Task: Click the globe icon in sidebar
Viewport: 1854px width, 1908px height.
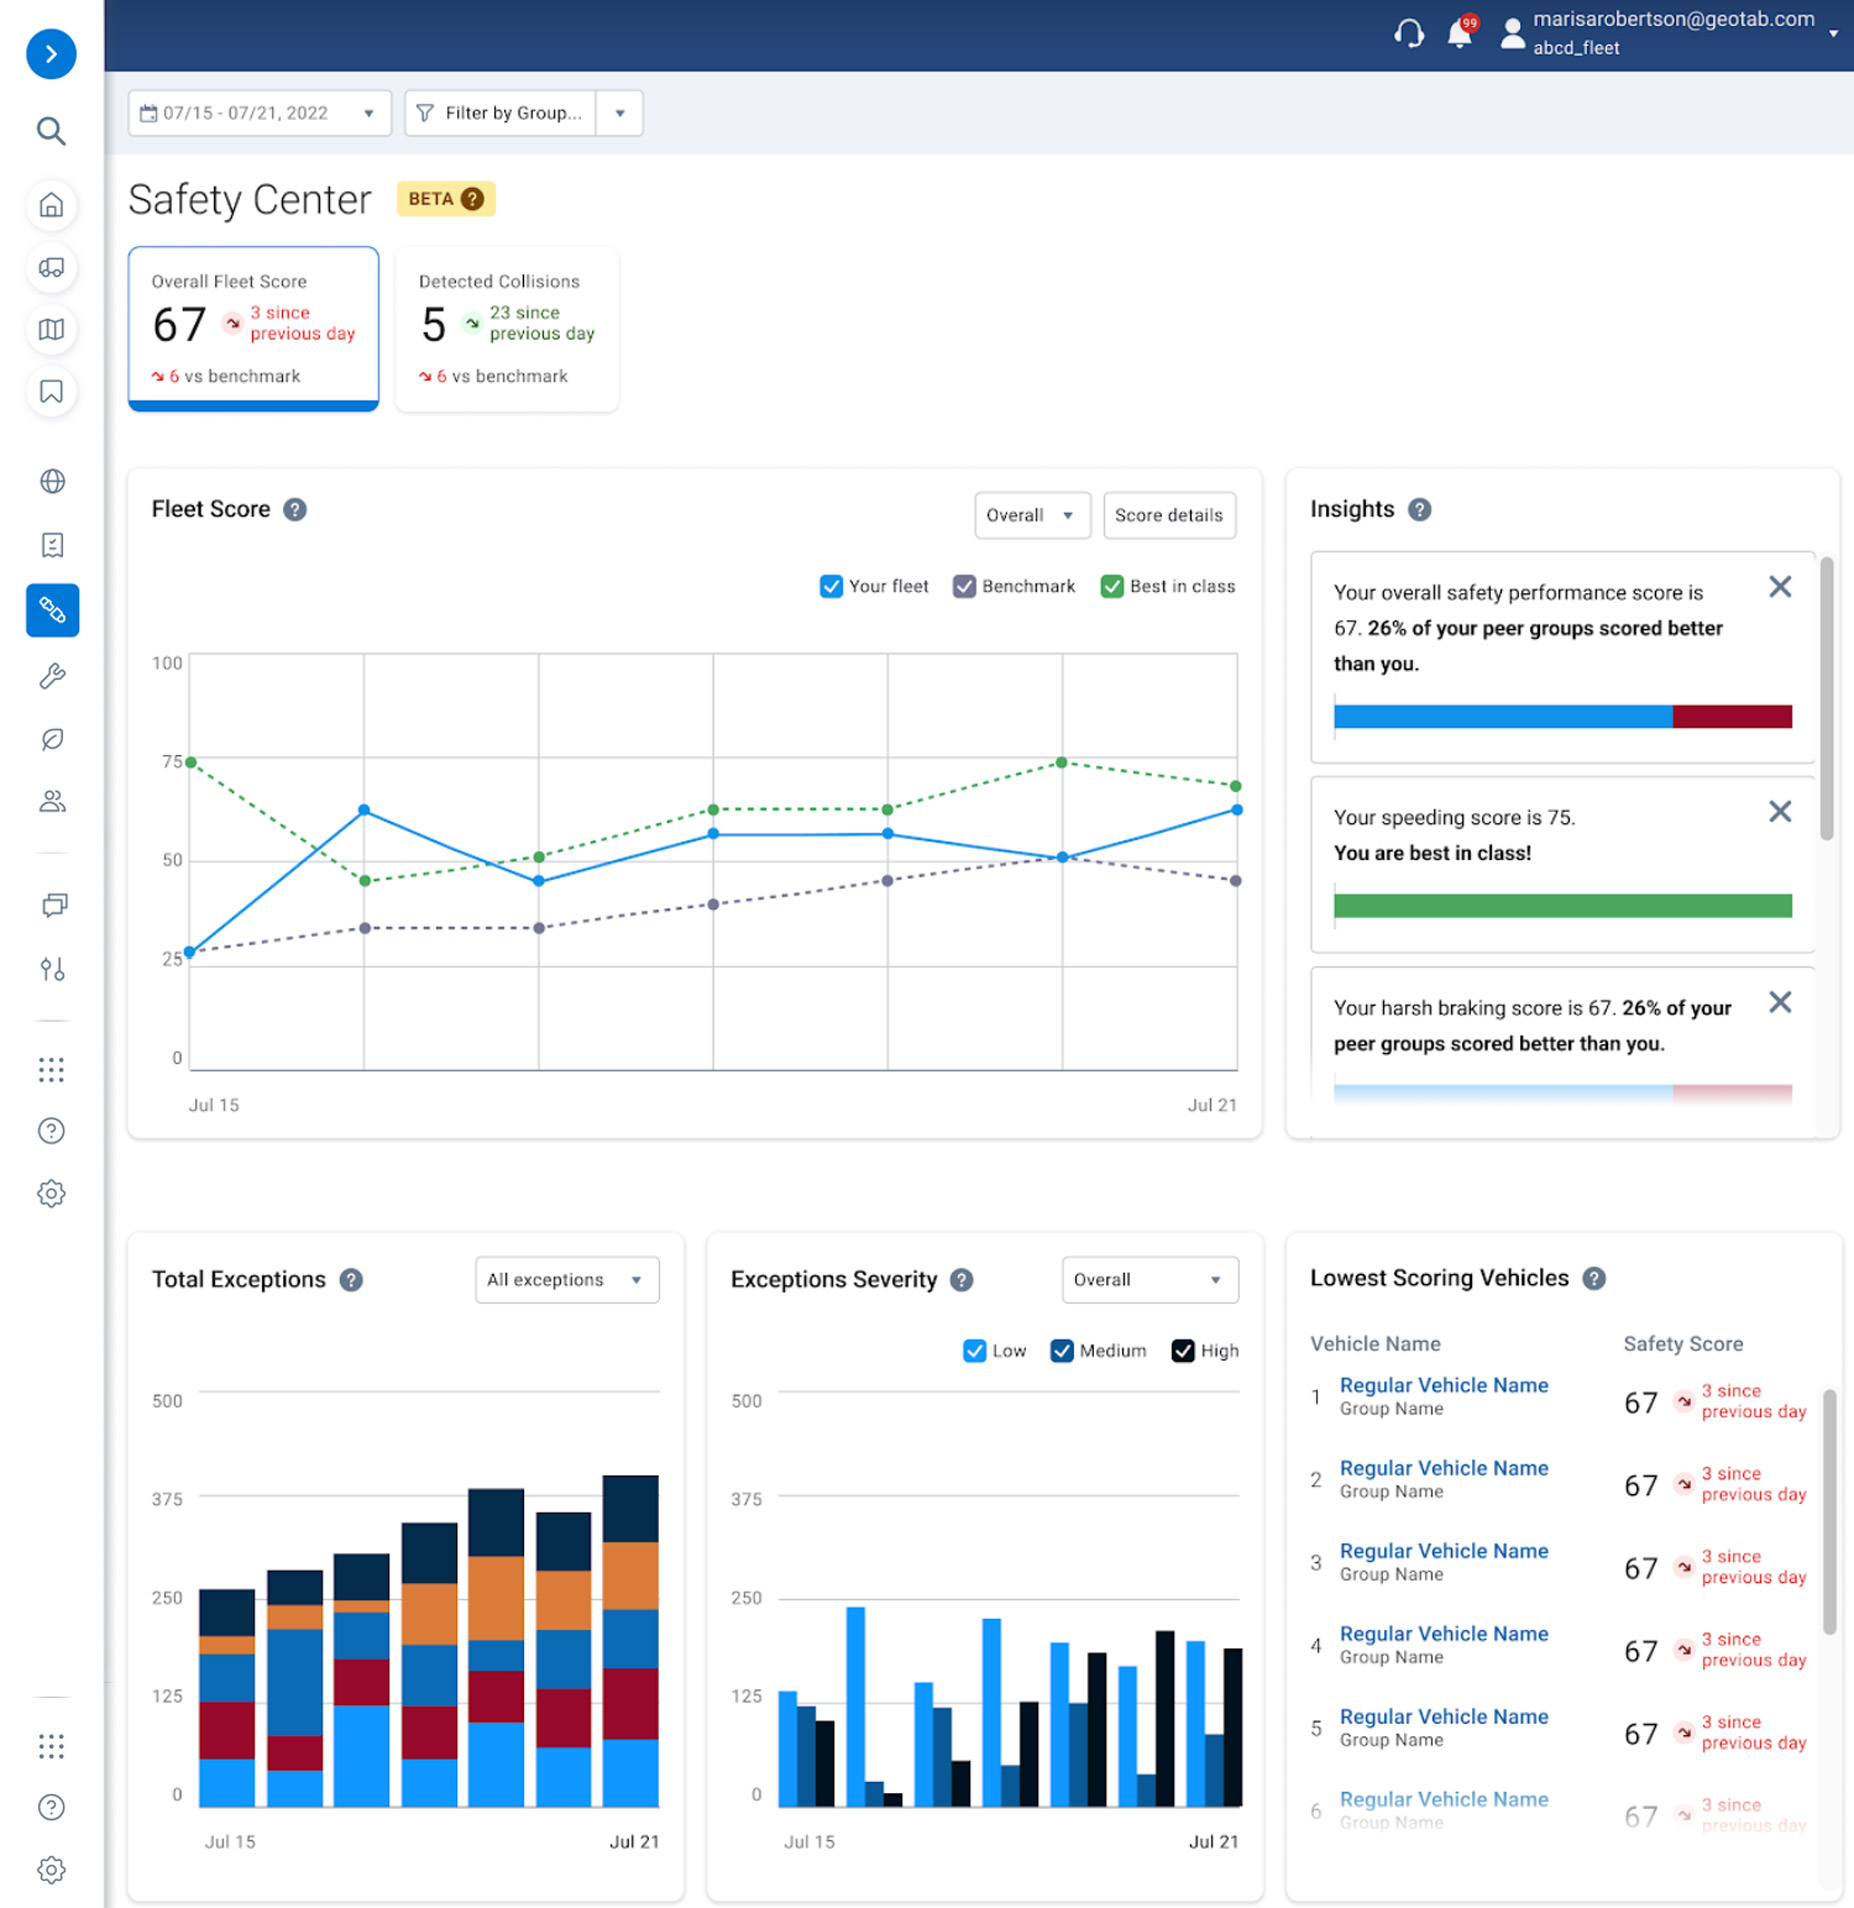Action: coord(52,482)
